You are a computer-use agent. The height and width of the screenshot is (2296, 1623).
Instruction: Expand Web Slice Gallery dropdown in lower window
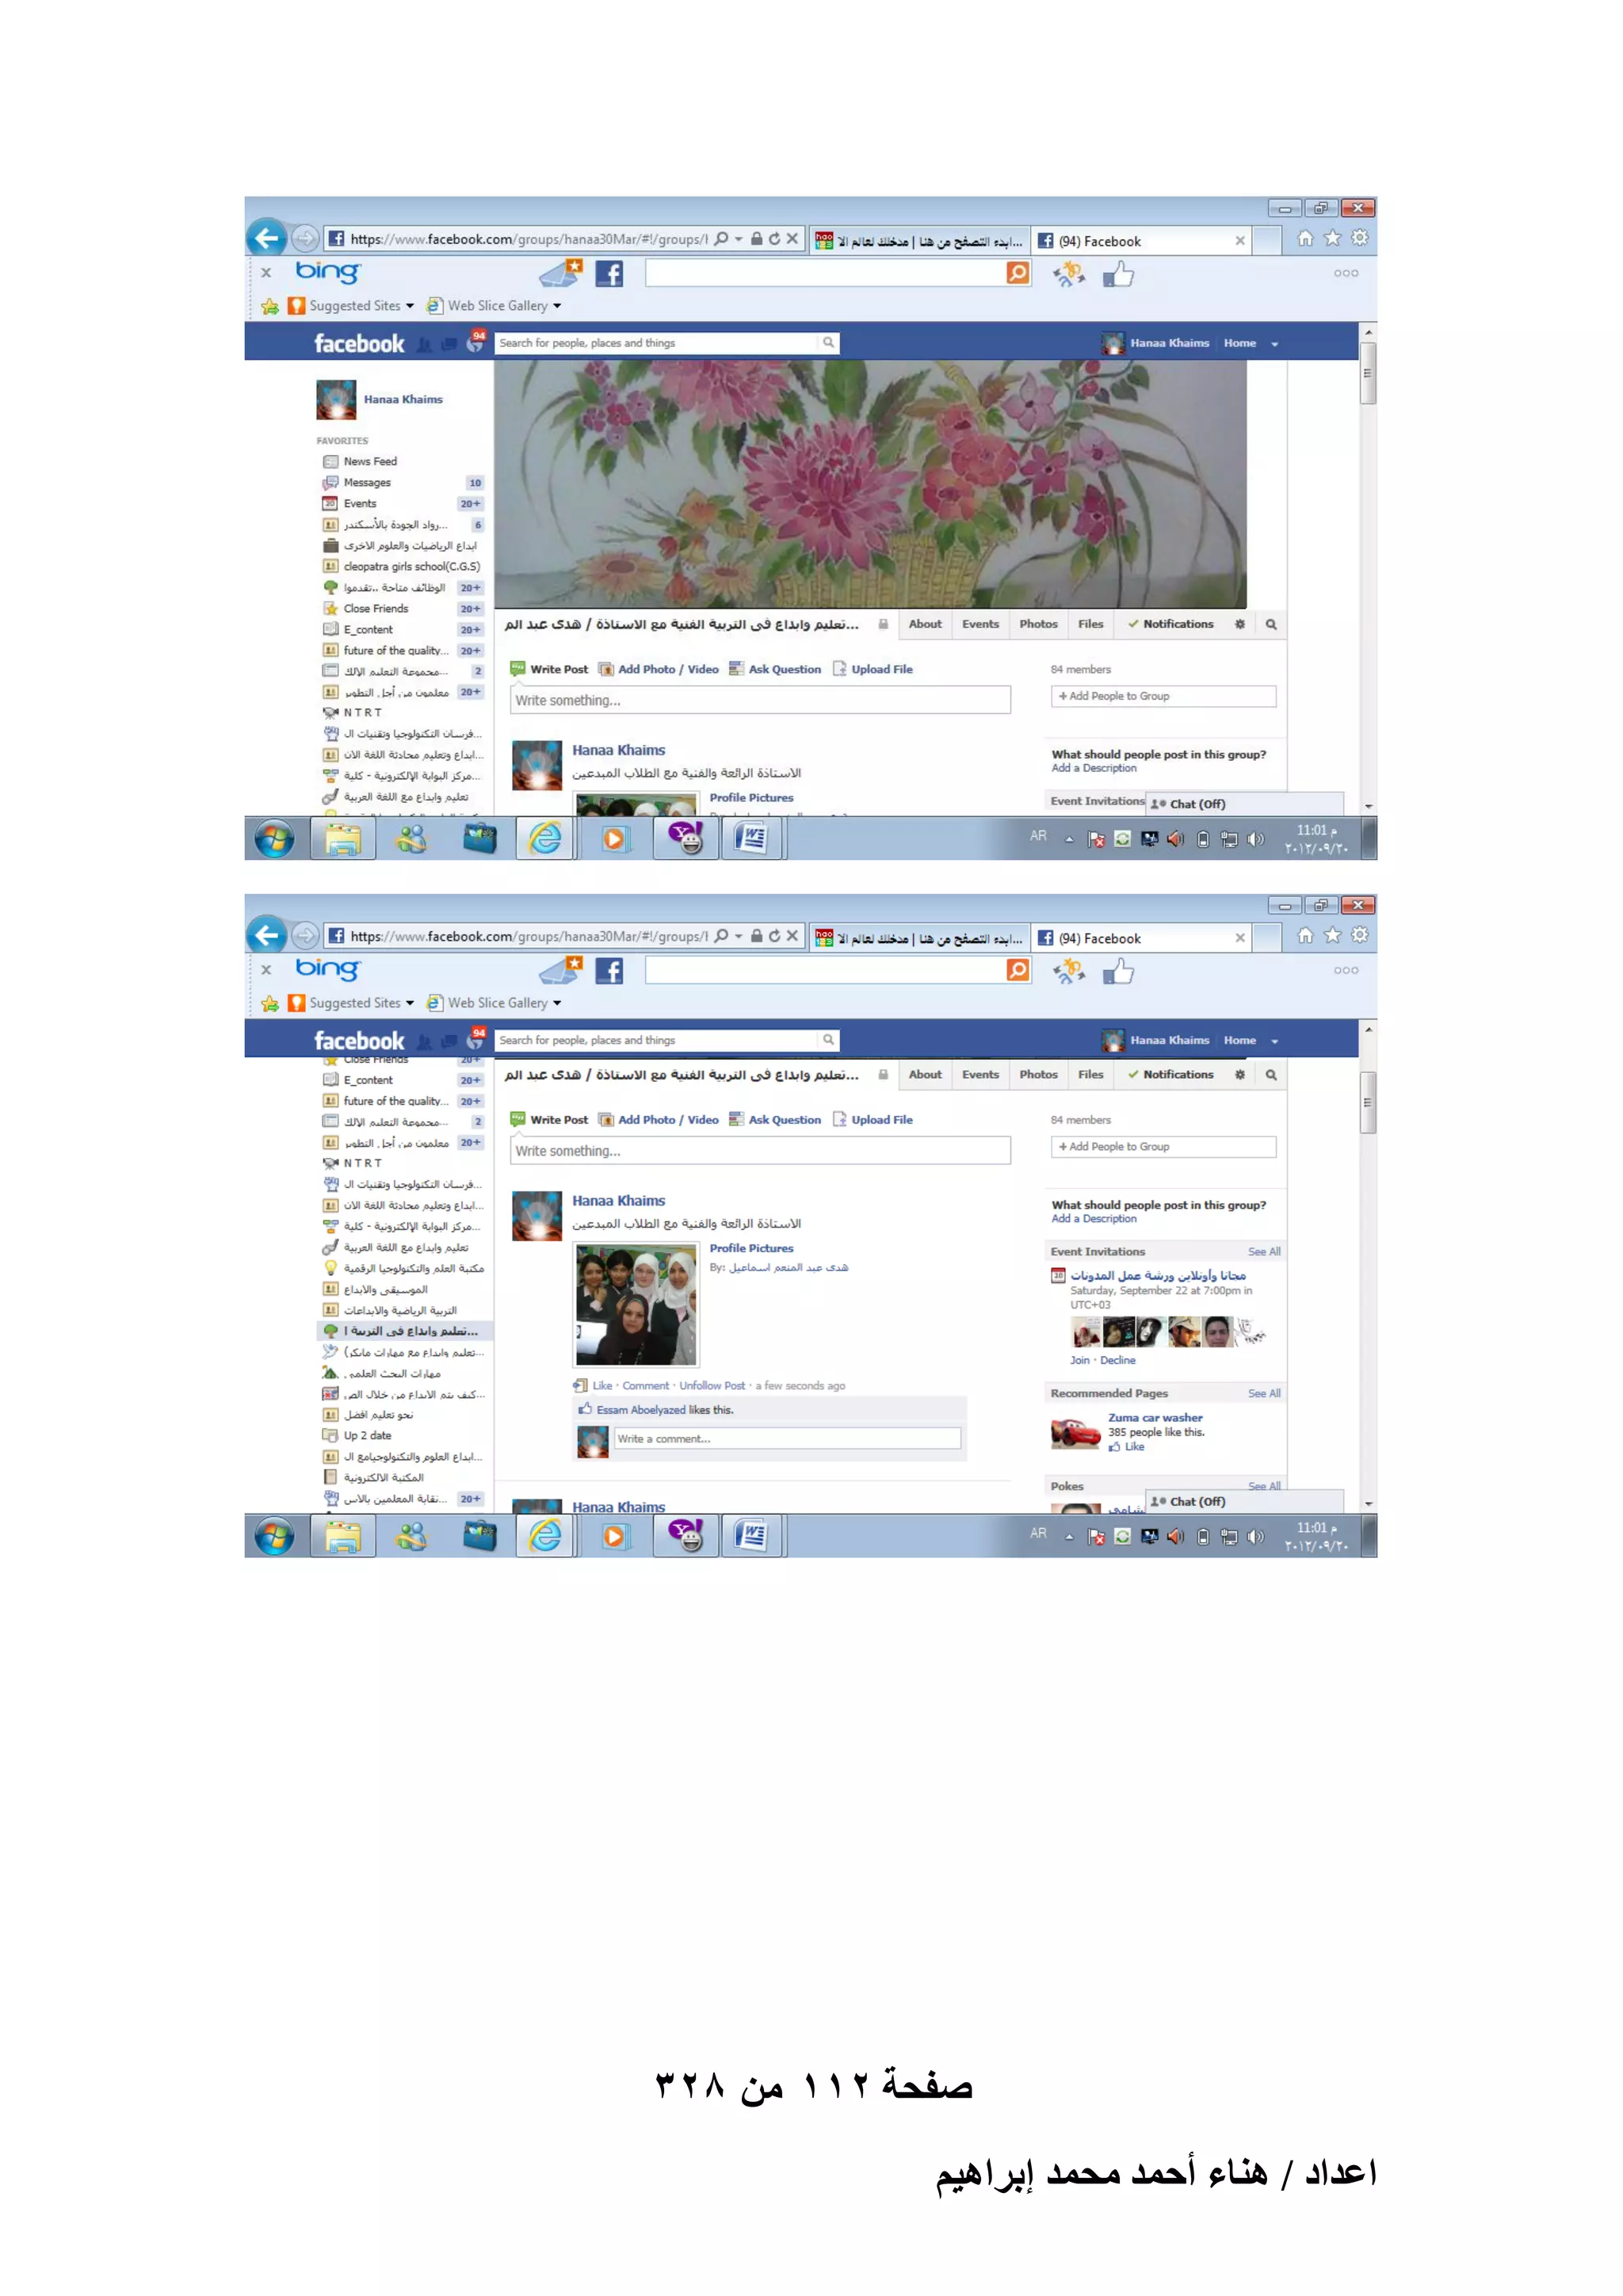click(x=557, y=1003)
